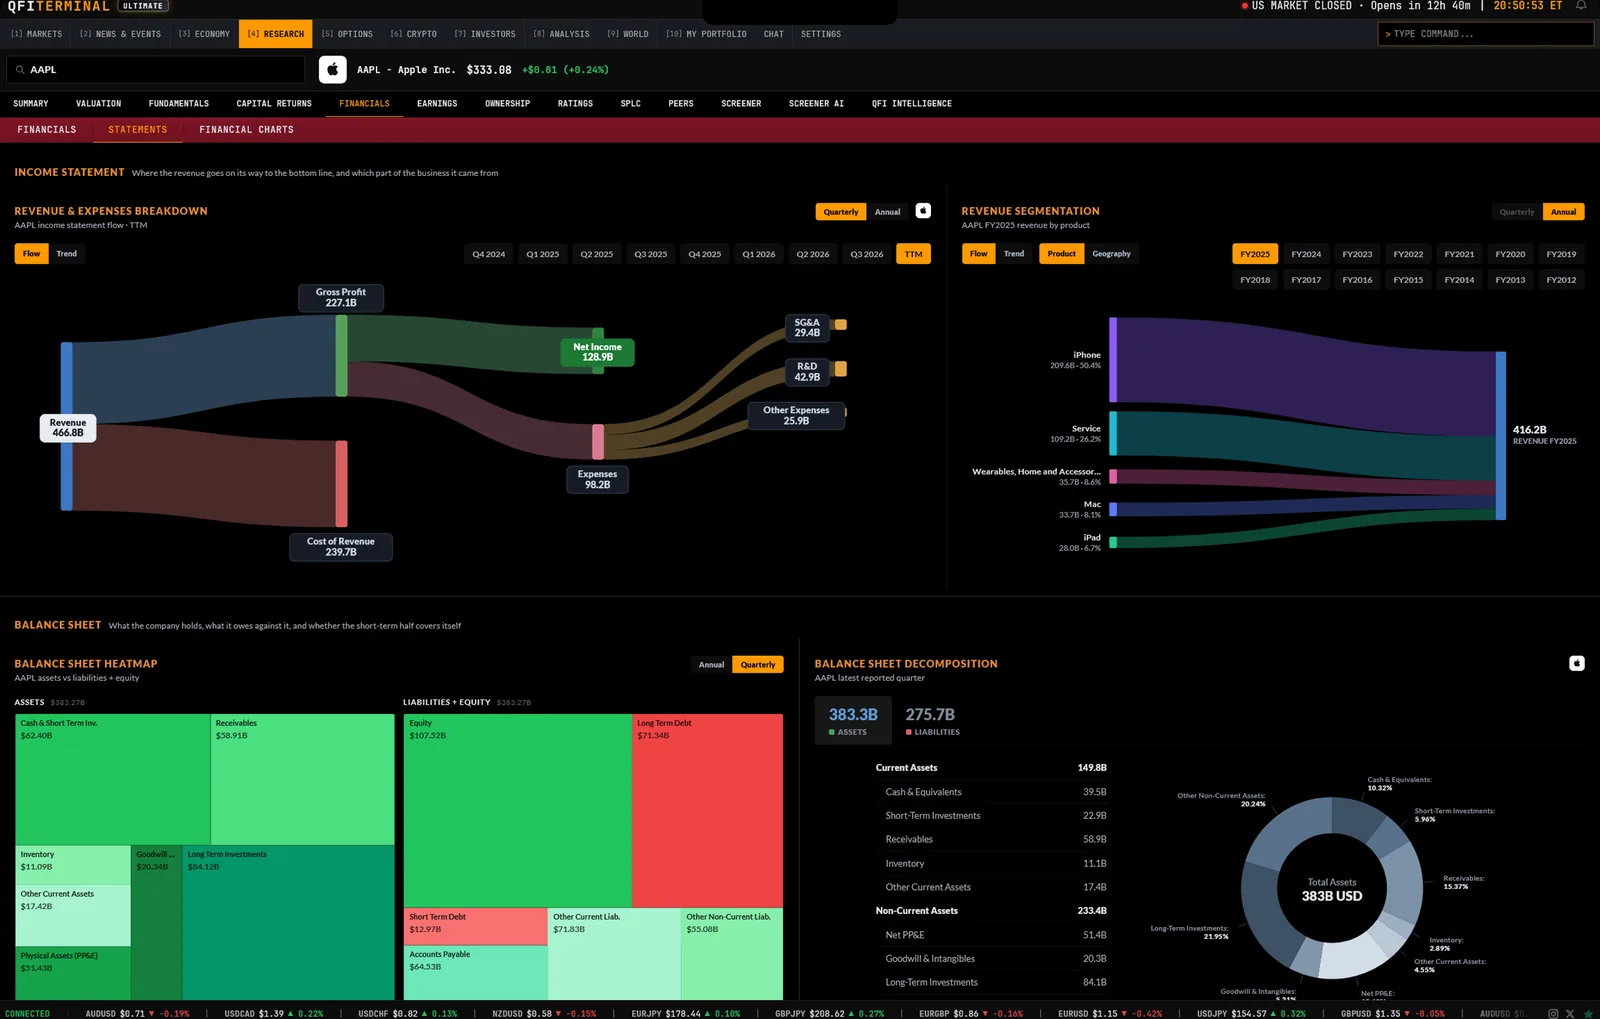Switch Revenue Segmentation to Geography
This screenshot has height=1019, width=1600.
pos(1112,254)
